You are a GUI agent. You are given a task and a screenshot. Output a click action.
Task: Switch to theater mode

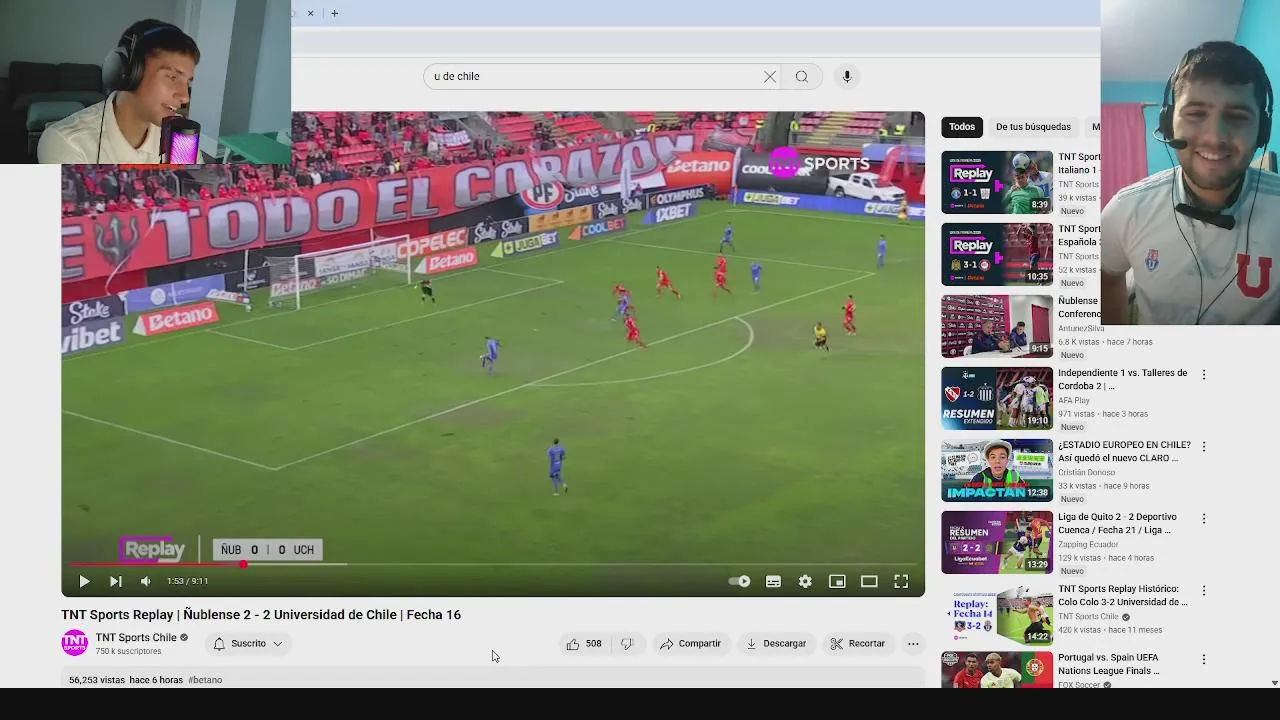click(x=869, y=581)
